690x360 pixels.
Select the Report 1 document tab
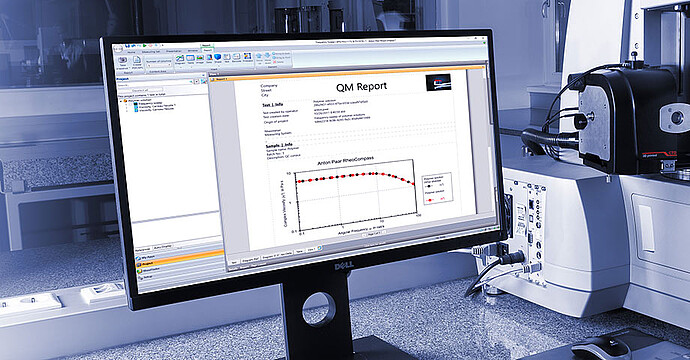219,79
